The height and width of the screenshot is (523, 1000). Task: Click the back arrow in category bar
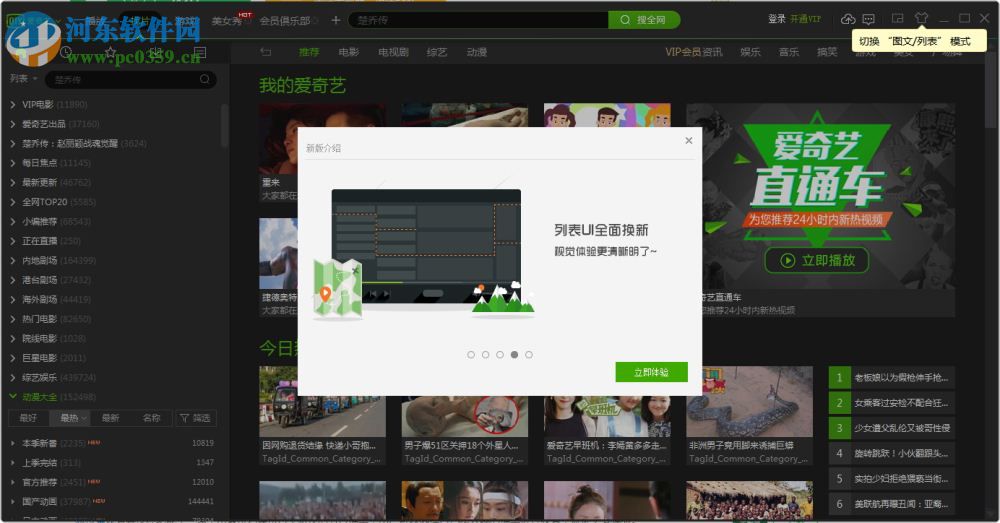(x=266, y=52)
